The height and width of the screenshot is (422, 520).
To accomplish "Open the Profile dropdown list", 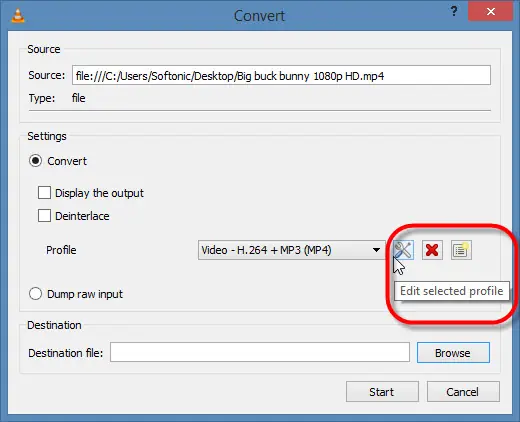I will (x=291, y=250).
